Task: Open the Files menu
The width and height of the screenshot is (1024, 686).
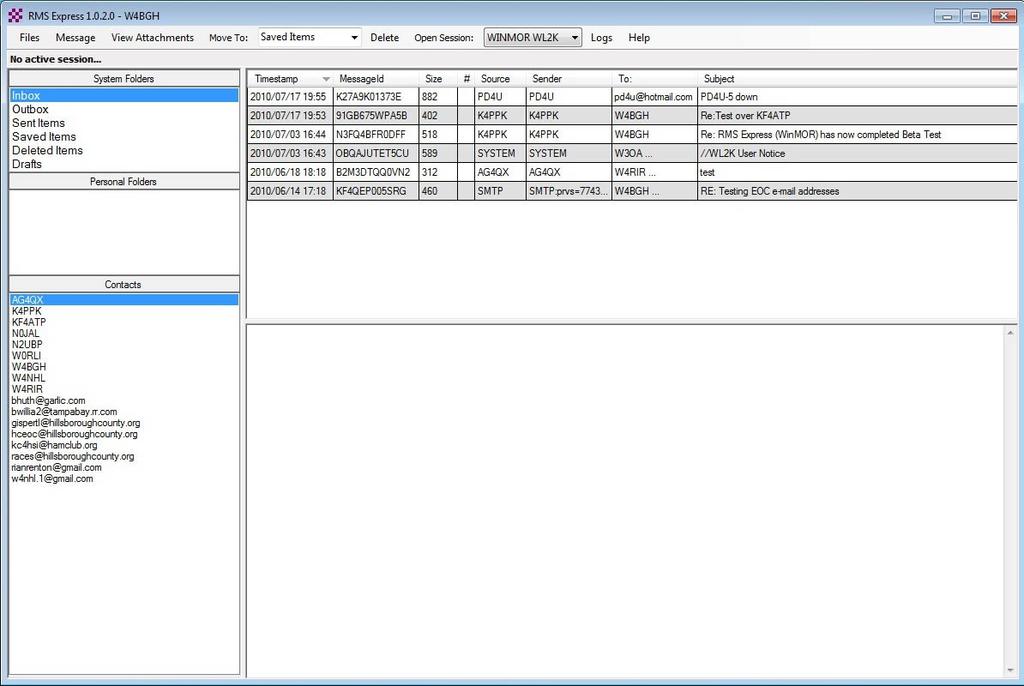Action: pos(29,38)
